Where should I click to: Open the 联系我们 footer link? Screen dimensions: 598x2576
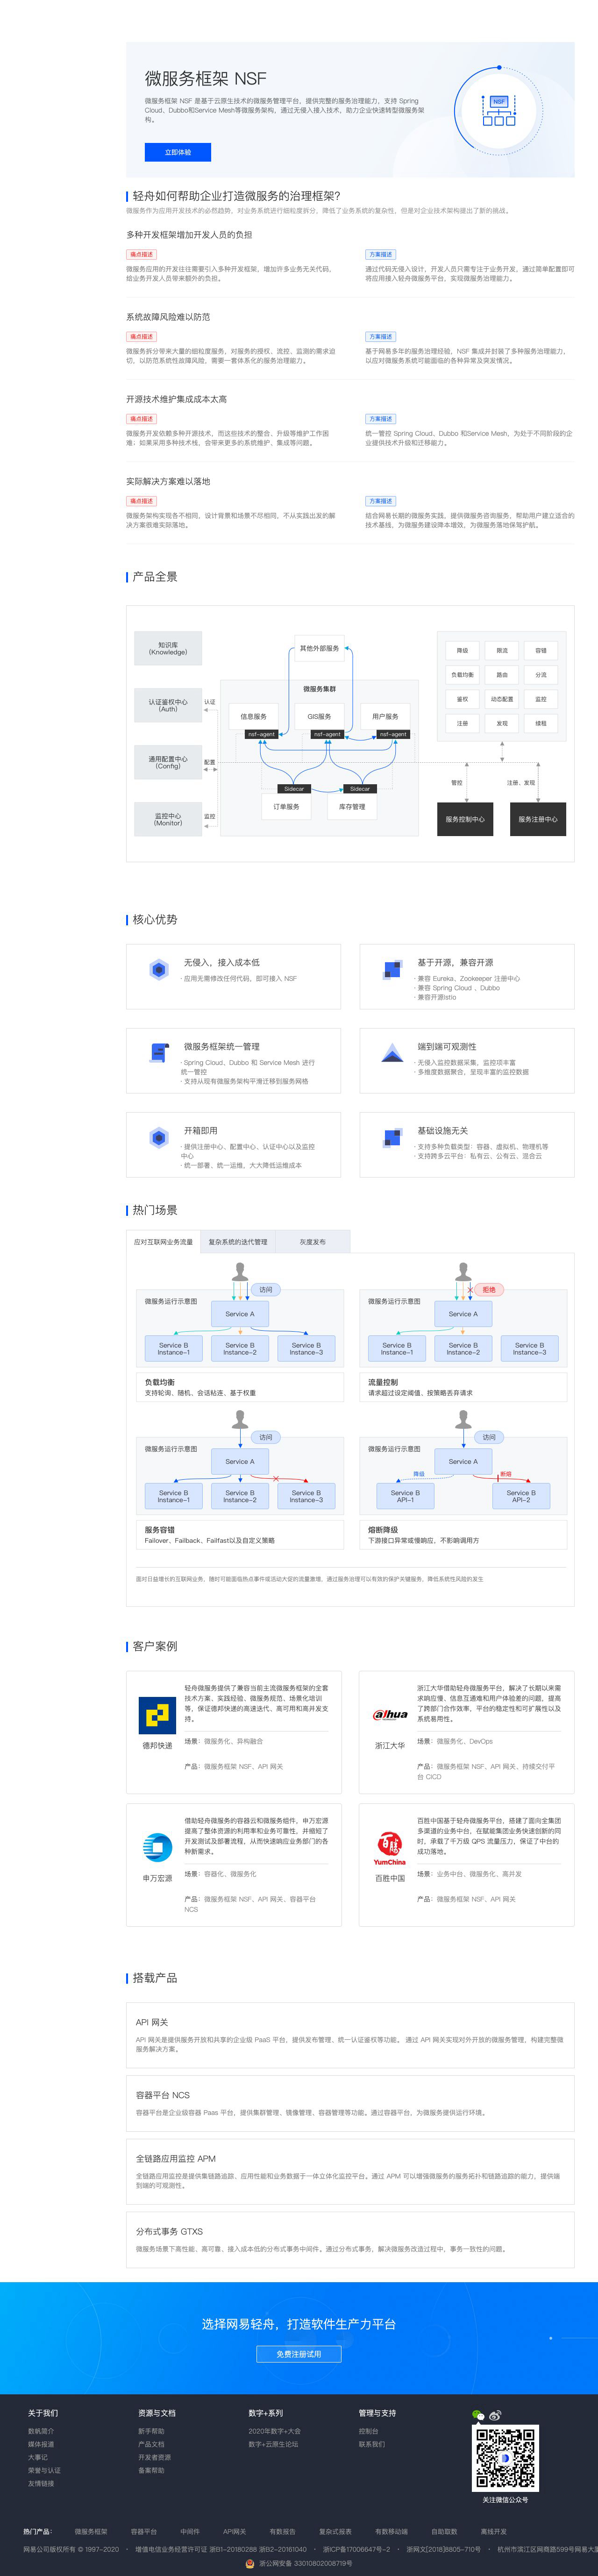[372, 2444]
